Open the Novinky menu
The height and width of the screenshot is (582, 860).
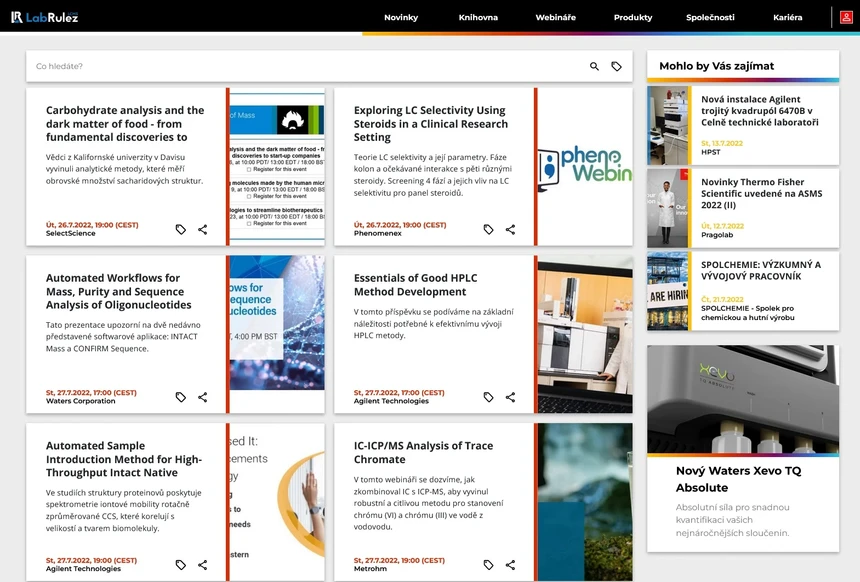click(401, 17)
